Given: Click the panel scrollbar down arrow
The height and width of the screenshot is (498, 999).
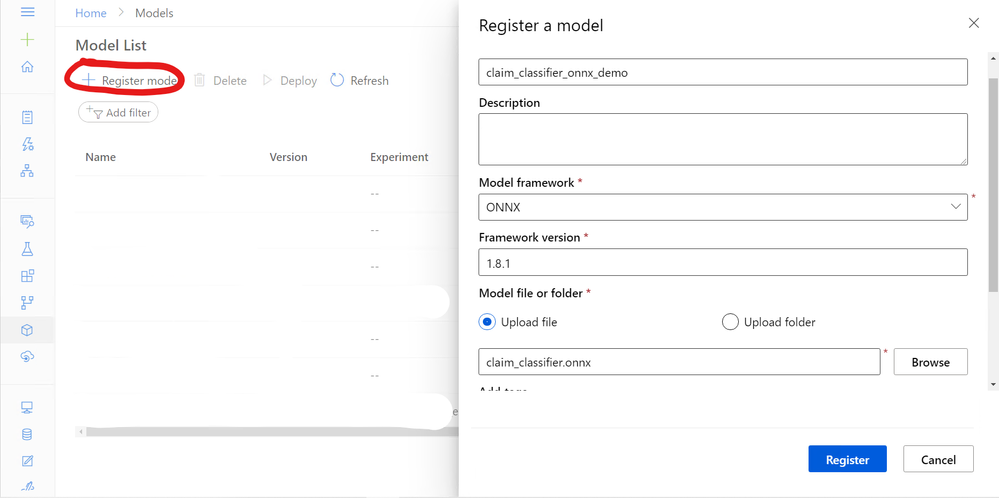Looking at the screenshot, I should pos(993,384).
